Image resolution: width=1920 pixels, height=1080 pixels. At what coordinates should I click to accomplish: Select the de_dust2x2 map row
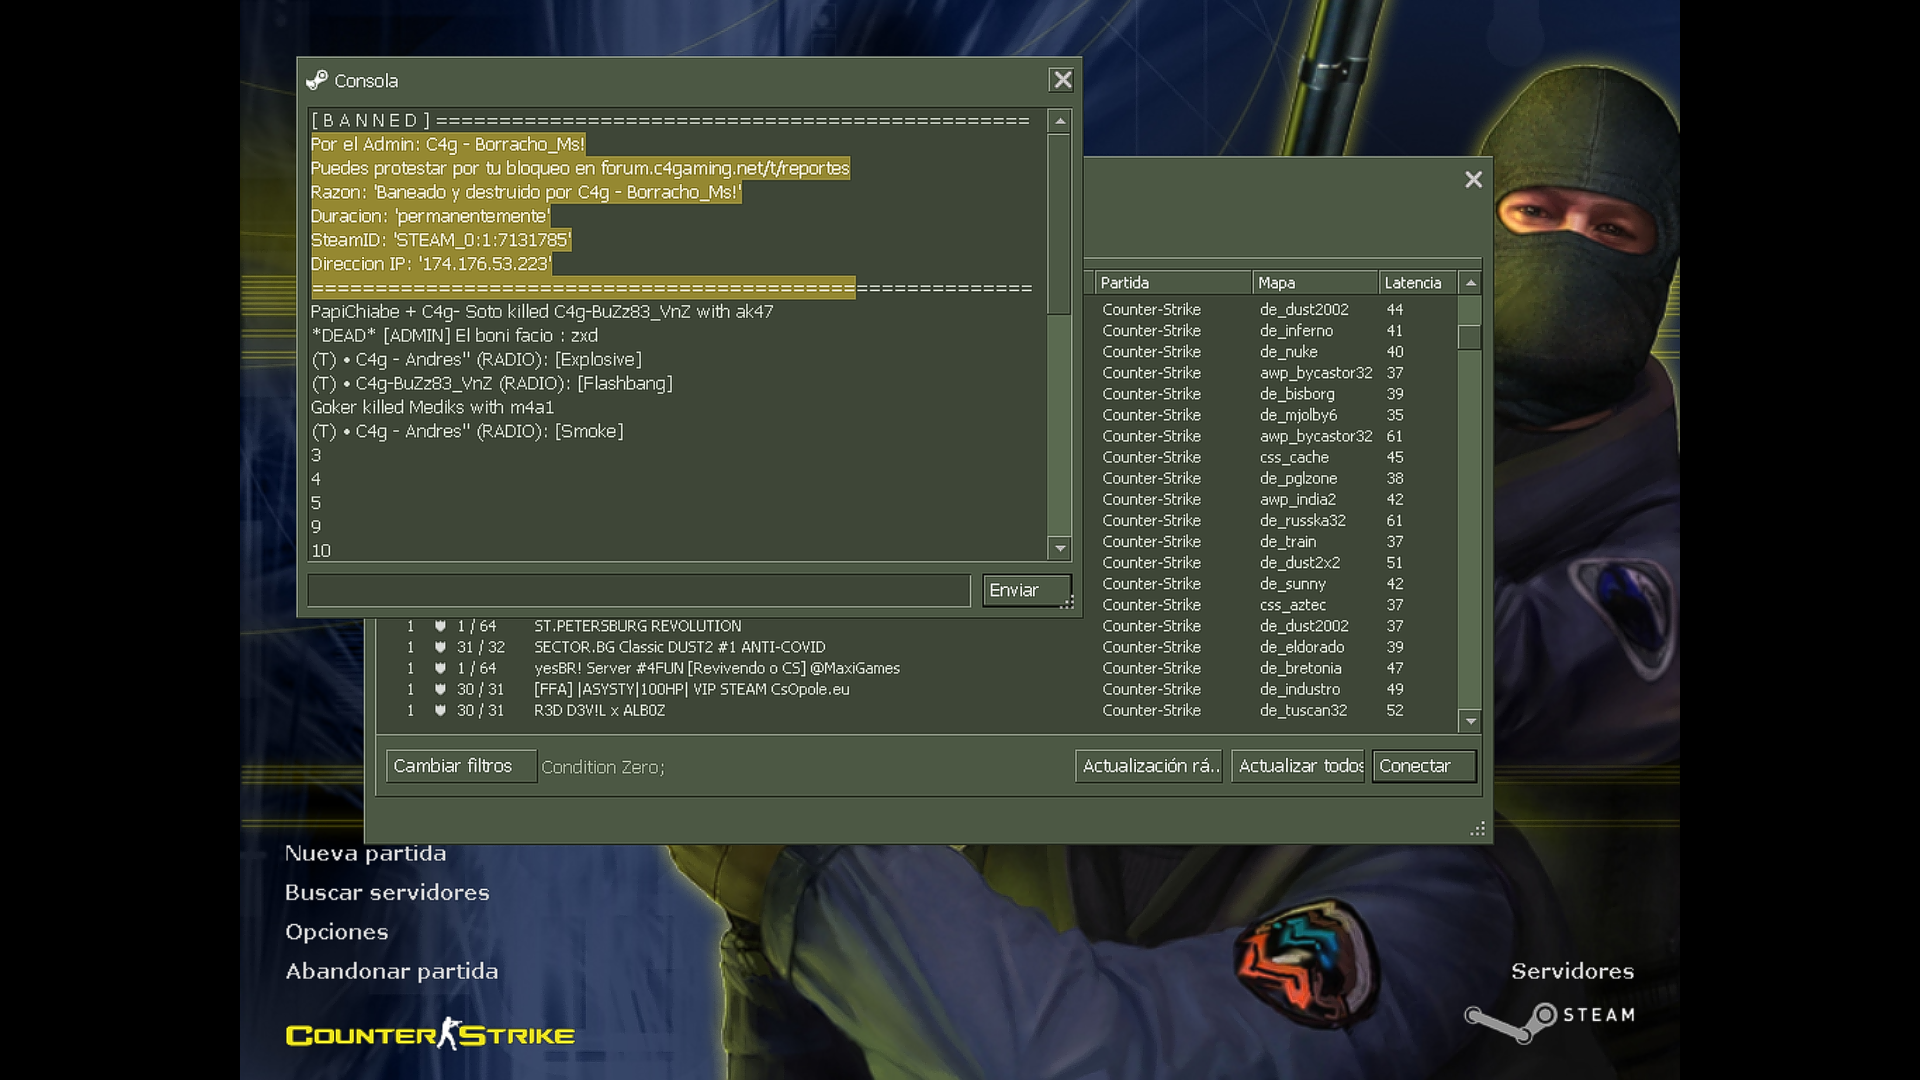1272,562
